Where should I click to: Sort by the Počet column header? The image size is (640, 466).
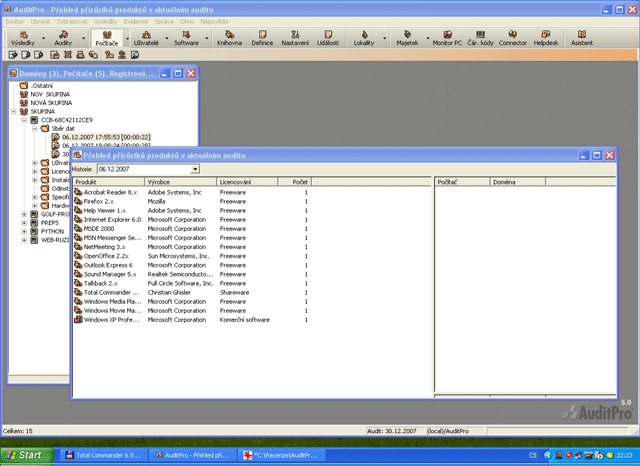coord(295,182)
